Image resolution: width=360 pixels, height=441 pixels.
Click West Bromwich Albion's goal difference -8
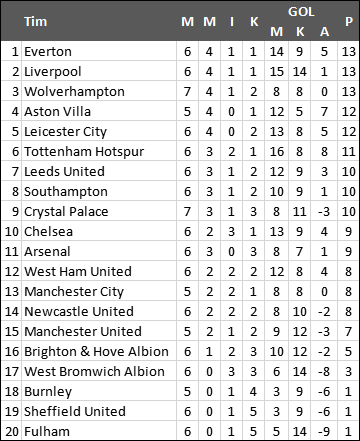click(324, 372)
